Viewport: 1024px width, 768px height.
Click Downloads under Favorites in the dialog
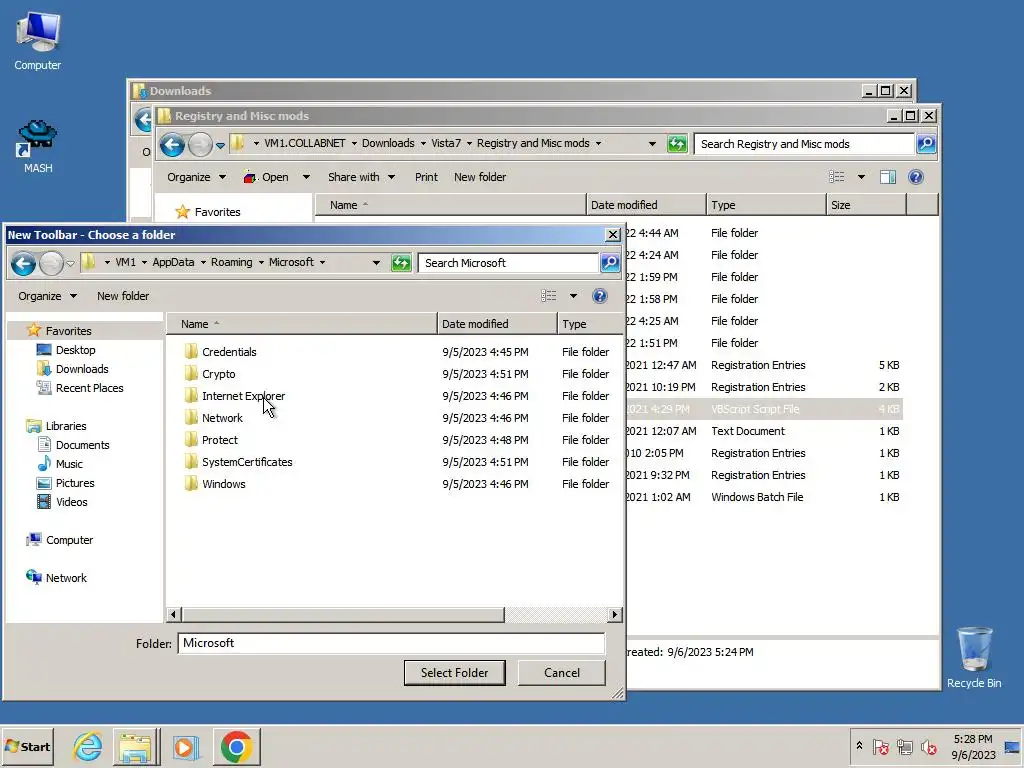[82, 369]
